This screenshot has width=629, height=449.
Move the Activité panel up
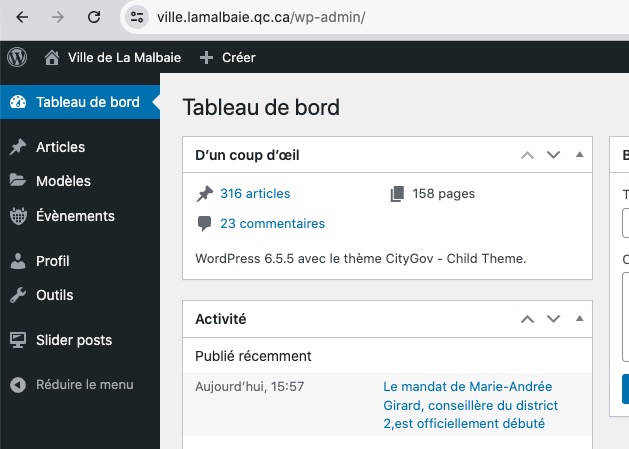coord(527,319)
